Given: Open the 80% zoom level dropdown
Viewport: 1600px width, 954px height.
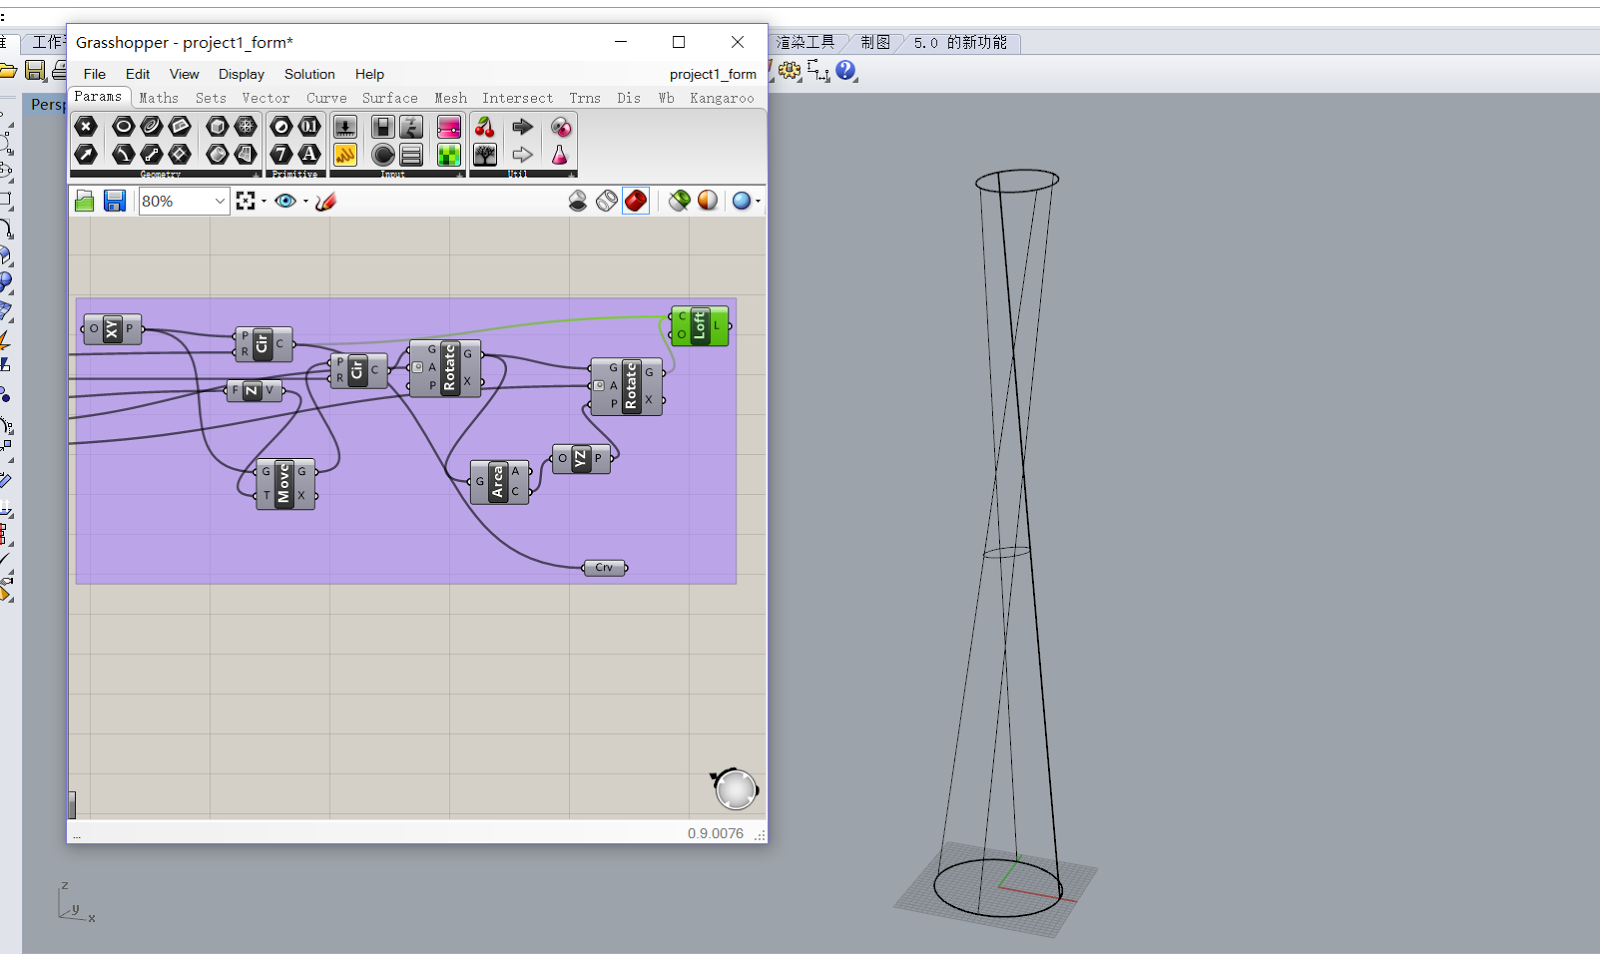Looking at the screenshot, I should pos(222,201).
